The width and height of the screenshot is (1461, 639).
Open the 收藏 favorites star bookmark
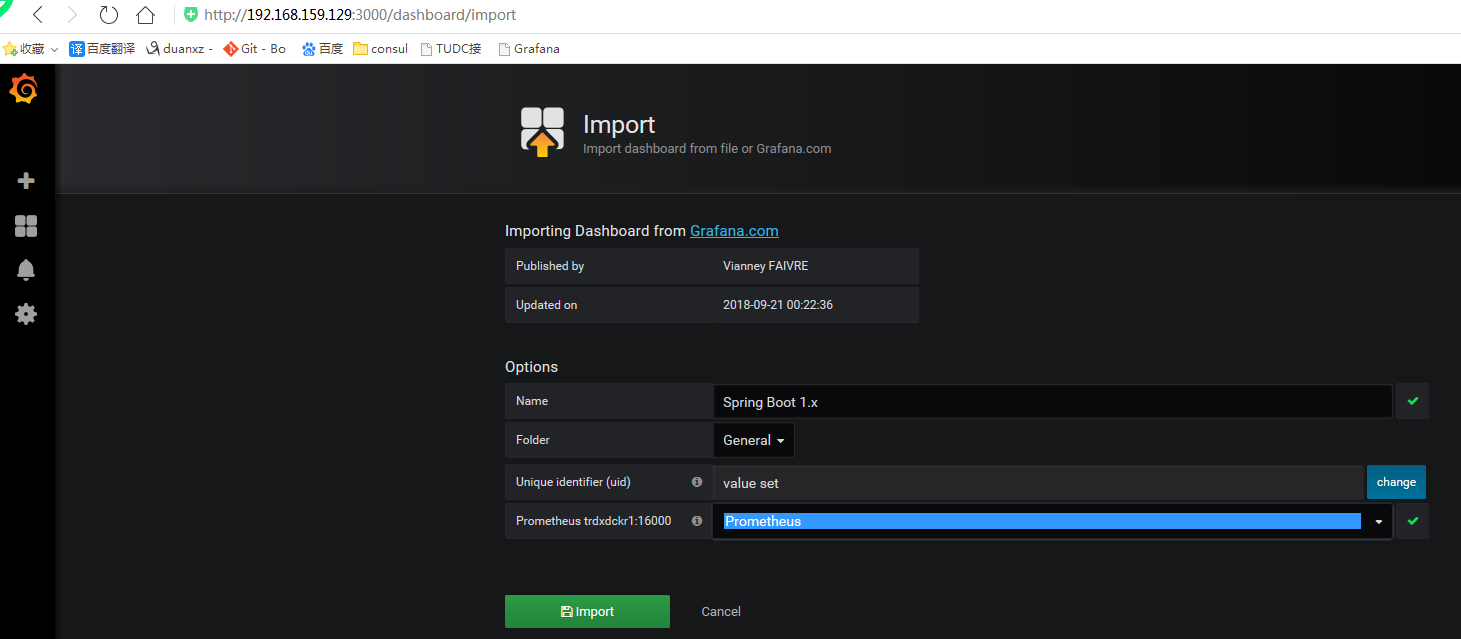(x=24, y=48)
